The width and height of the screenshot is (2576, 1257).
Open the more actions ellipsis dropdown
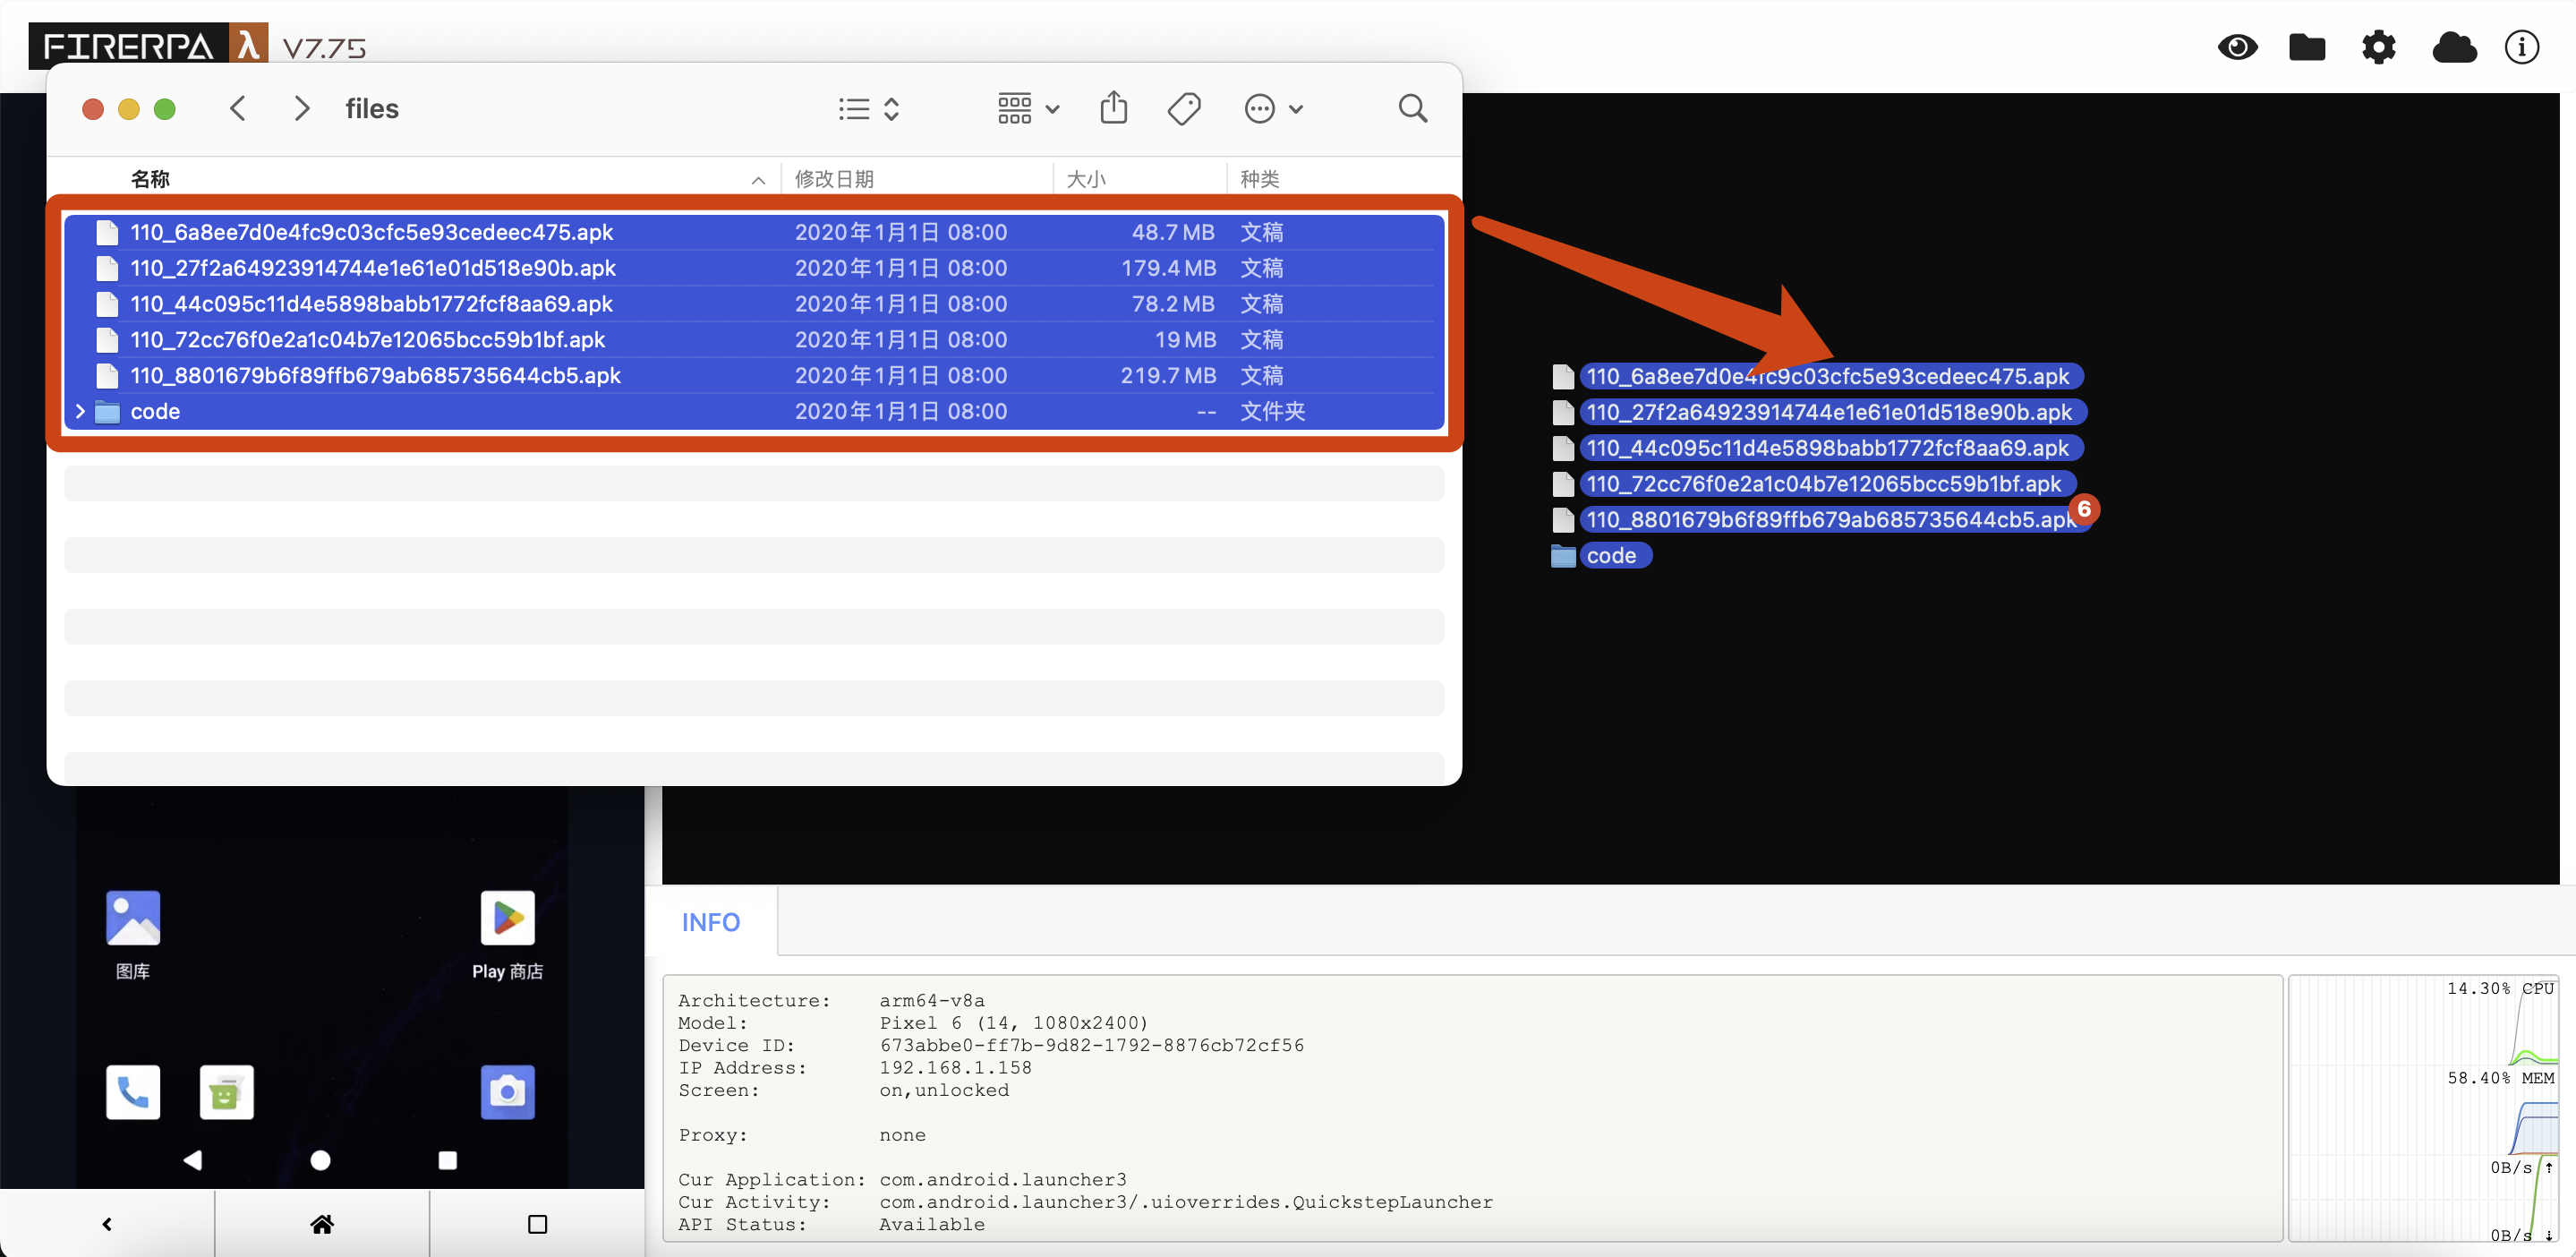1272,108
